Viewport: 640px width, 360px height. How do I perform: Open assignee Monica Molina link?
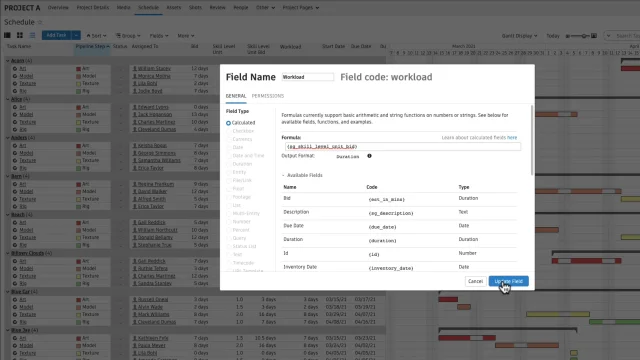click(154, 76)
